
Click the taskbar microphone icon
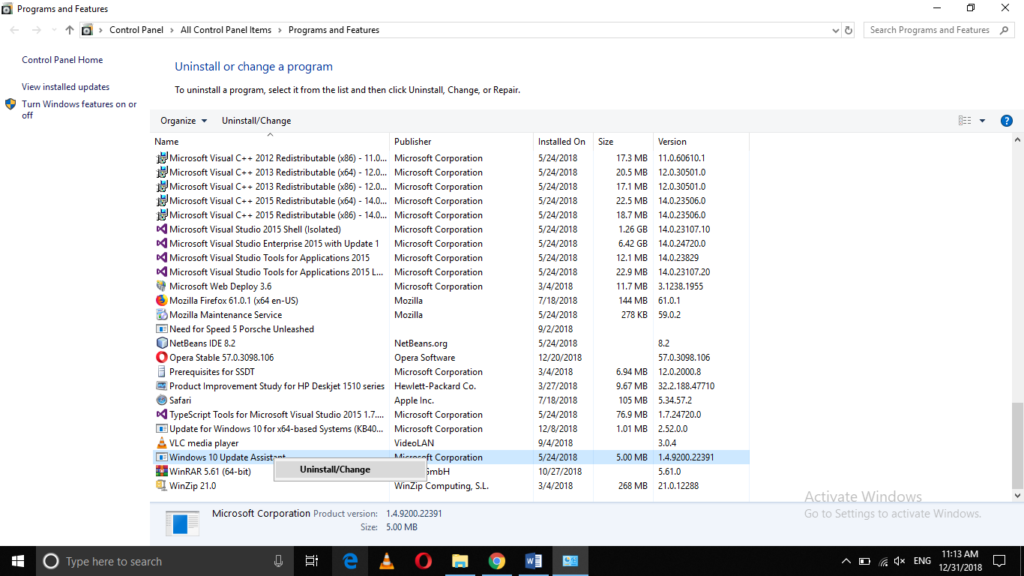[278, 561]
